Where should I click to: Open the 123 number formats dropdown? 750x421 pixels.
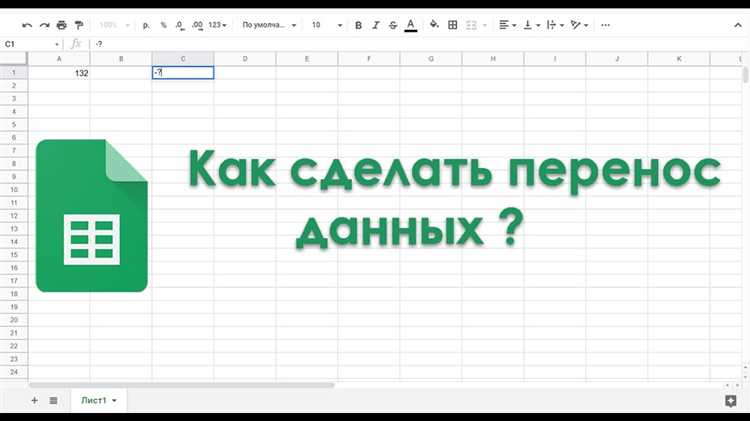click(x=218, y=25)
